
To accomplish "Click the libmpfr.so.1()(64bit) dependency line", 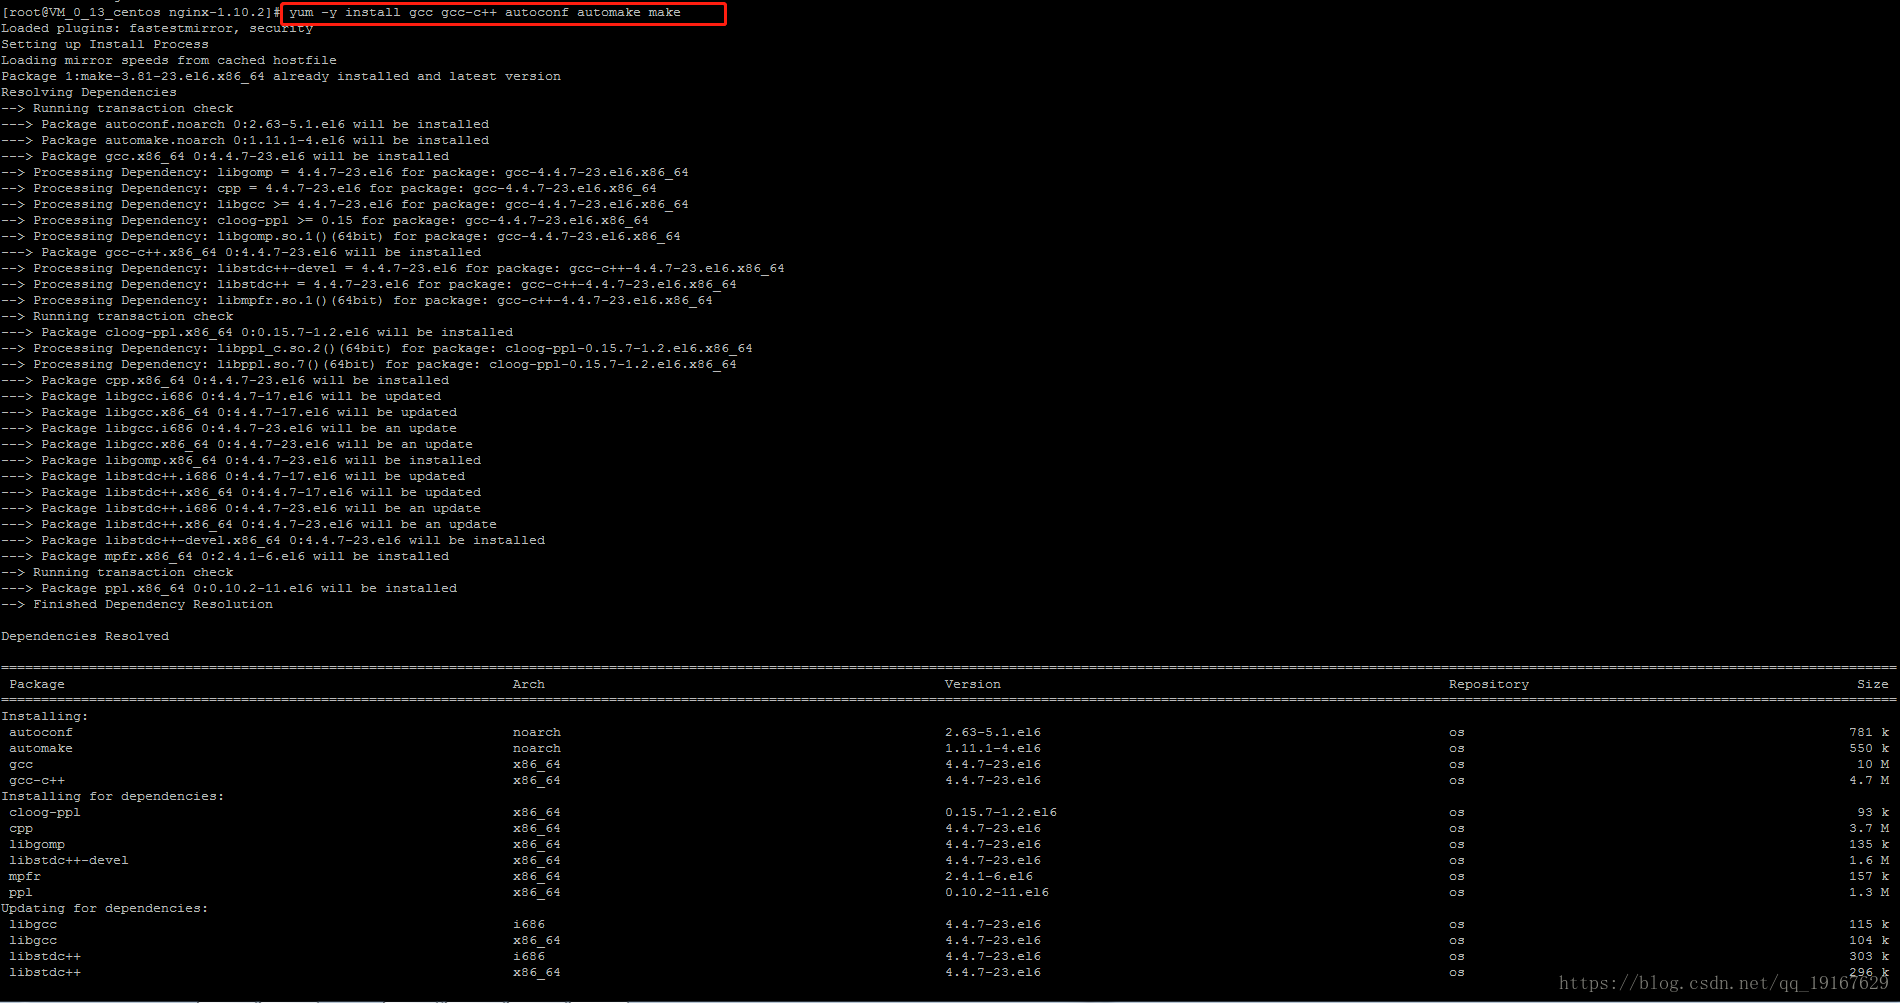I will (x=357, y=301).
